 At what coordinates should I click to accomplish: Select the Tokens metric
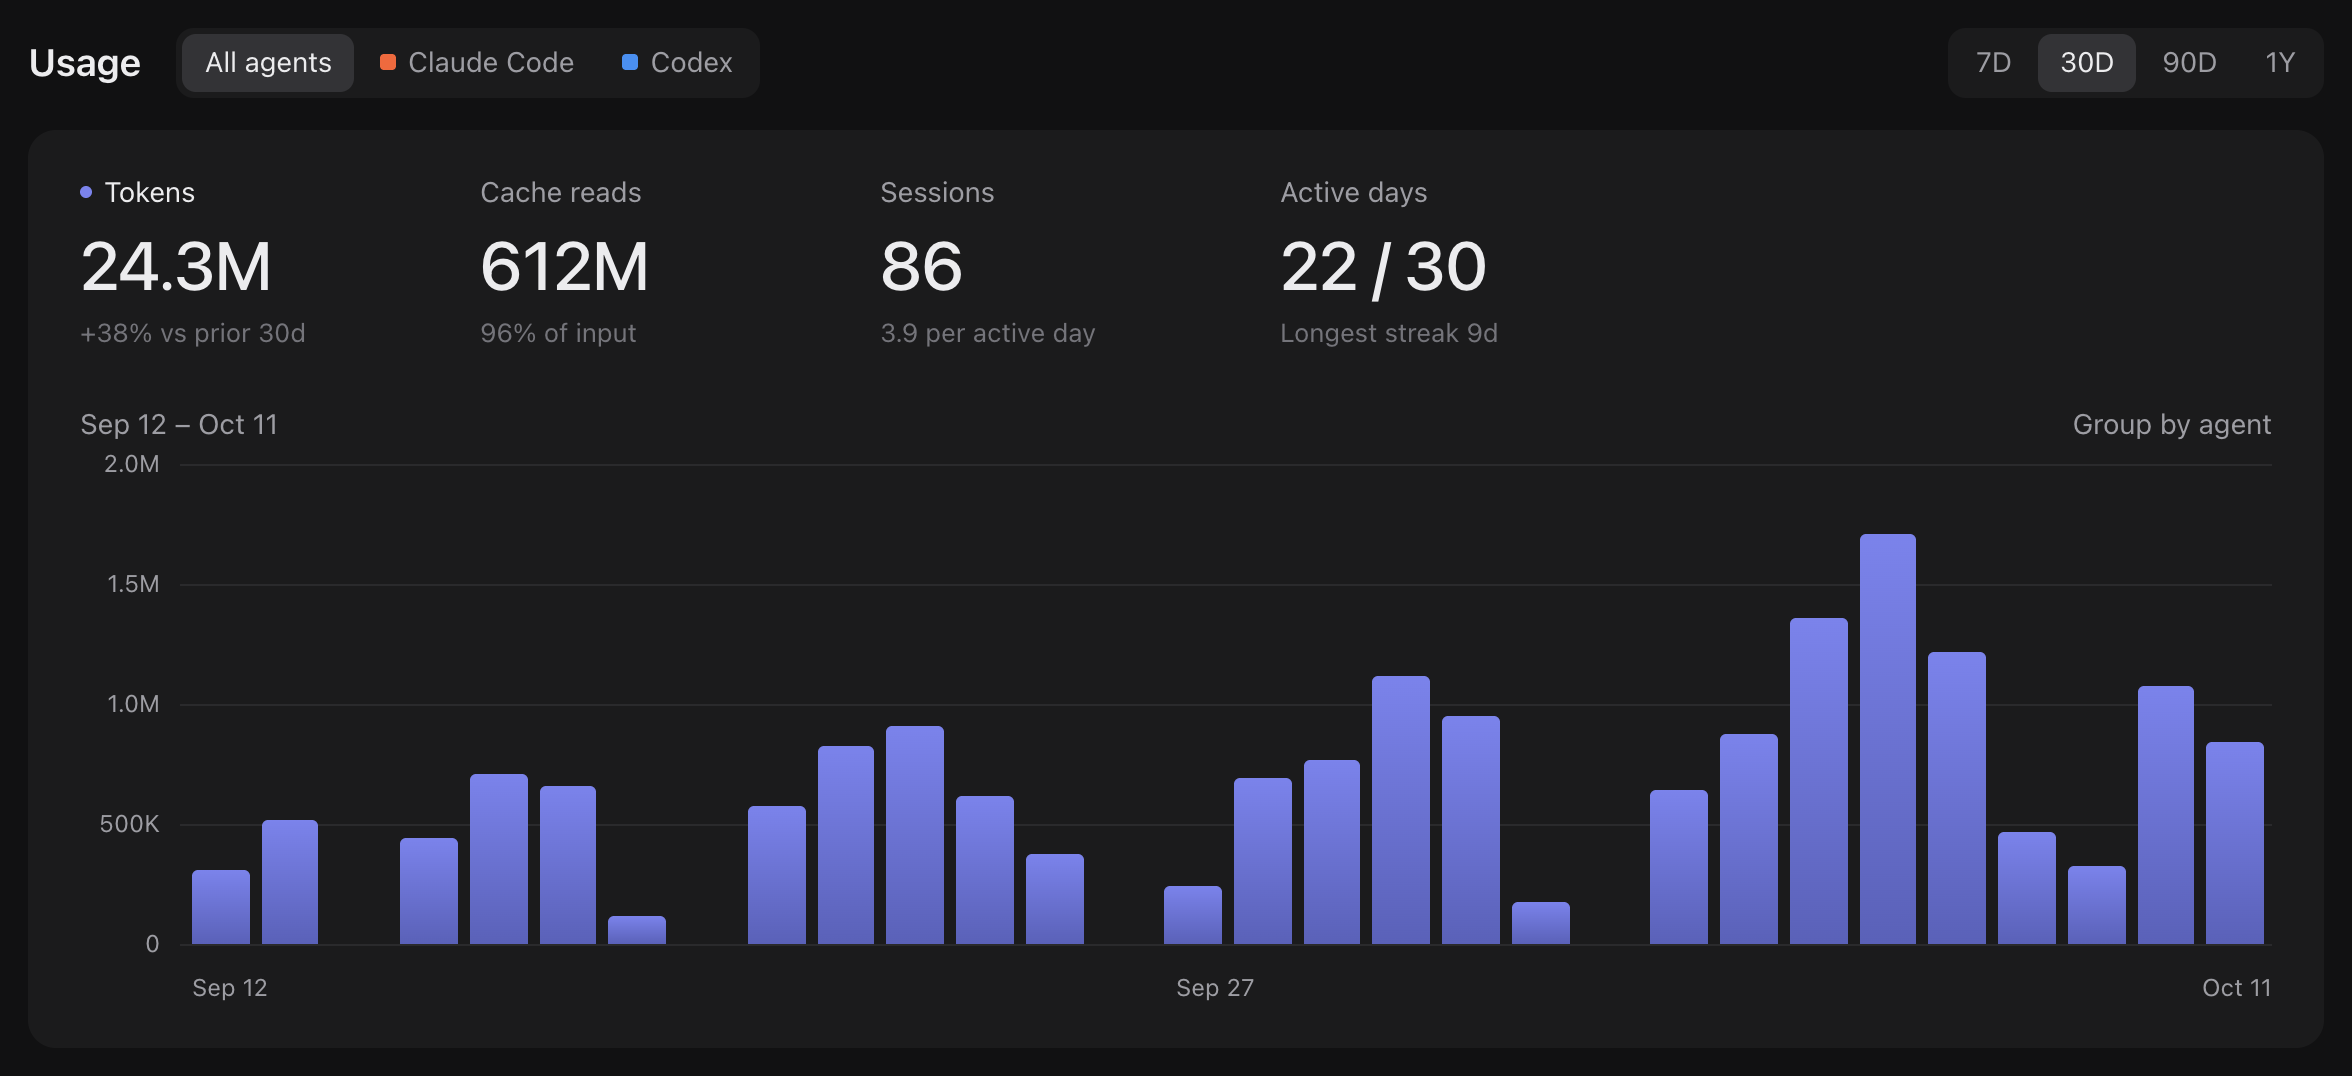(149, 192)
